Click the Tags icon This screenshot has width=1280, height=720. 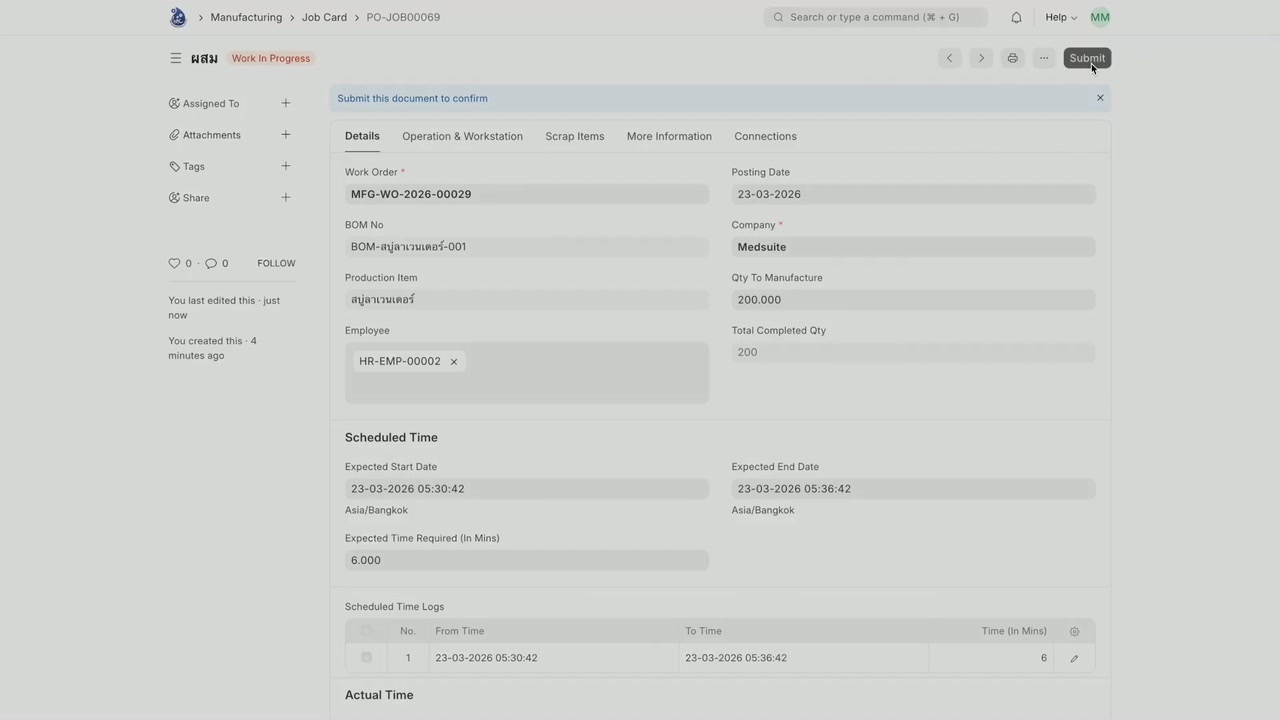[174, 166]
